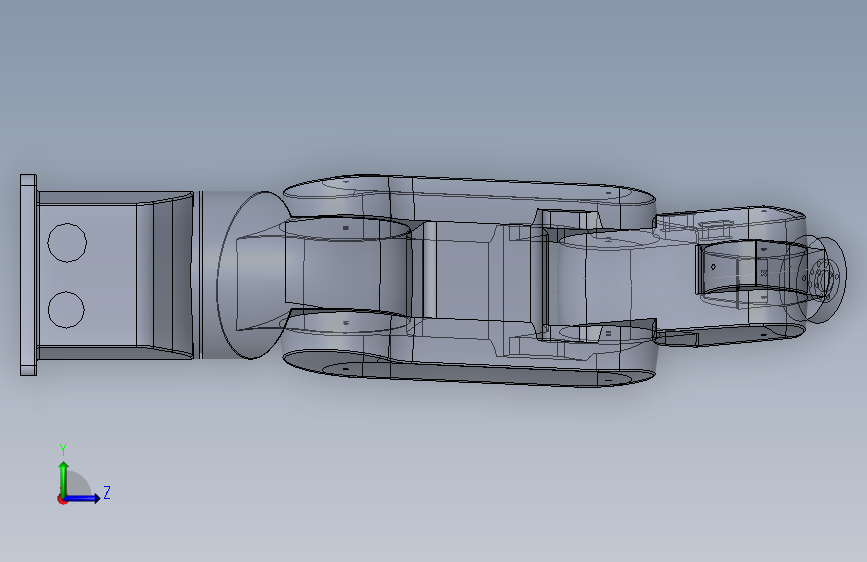This screenshot has height=562, width=867.
Task: Click the green Y axis of the triad
Action: [64, 478]
